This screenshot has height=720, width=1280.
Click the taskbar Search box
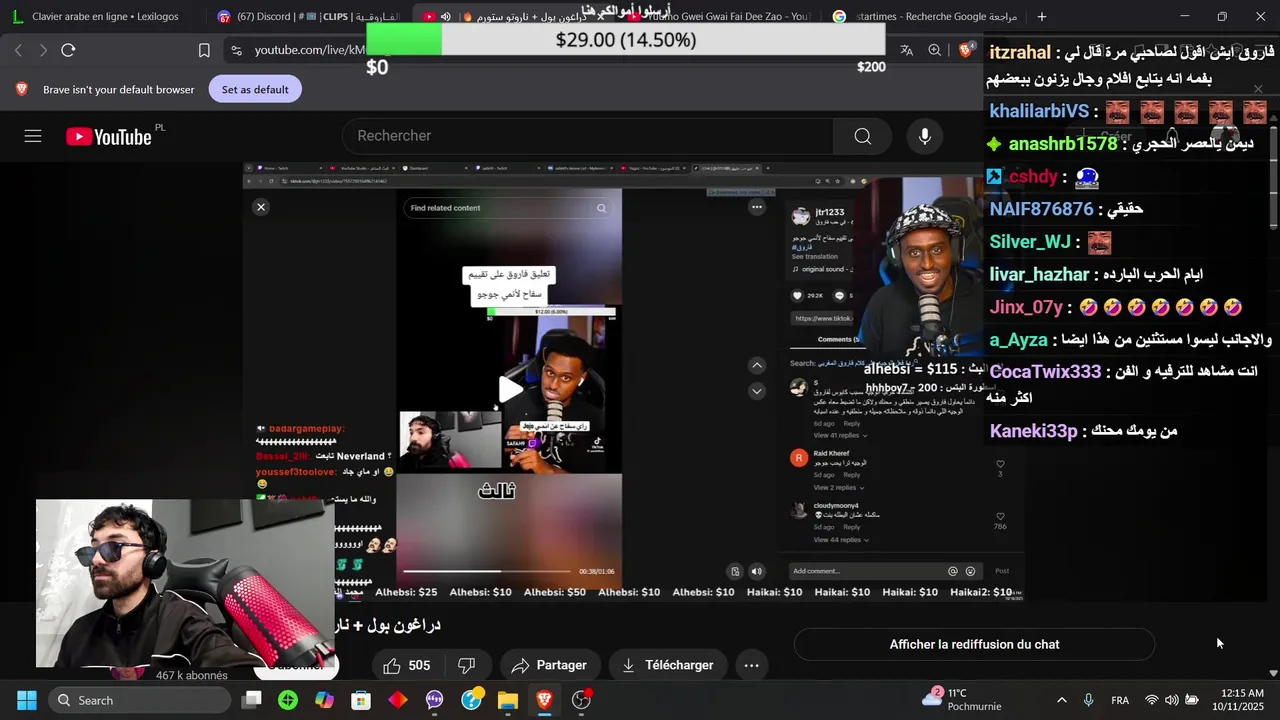(x=137, y=700)
